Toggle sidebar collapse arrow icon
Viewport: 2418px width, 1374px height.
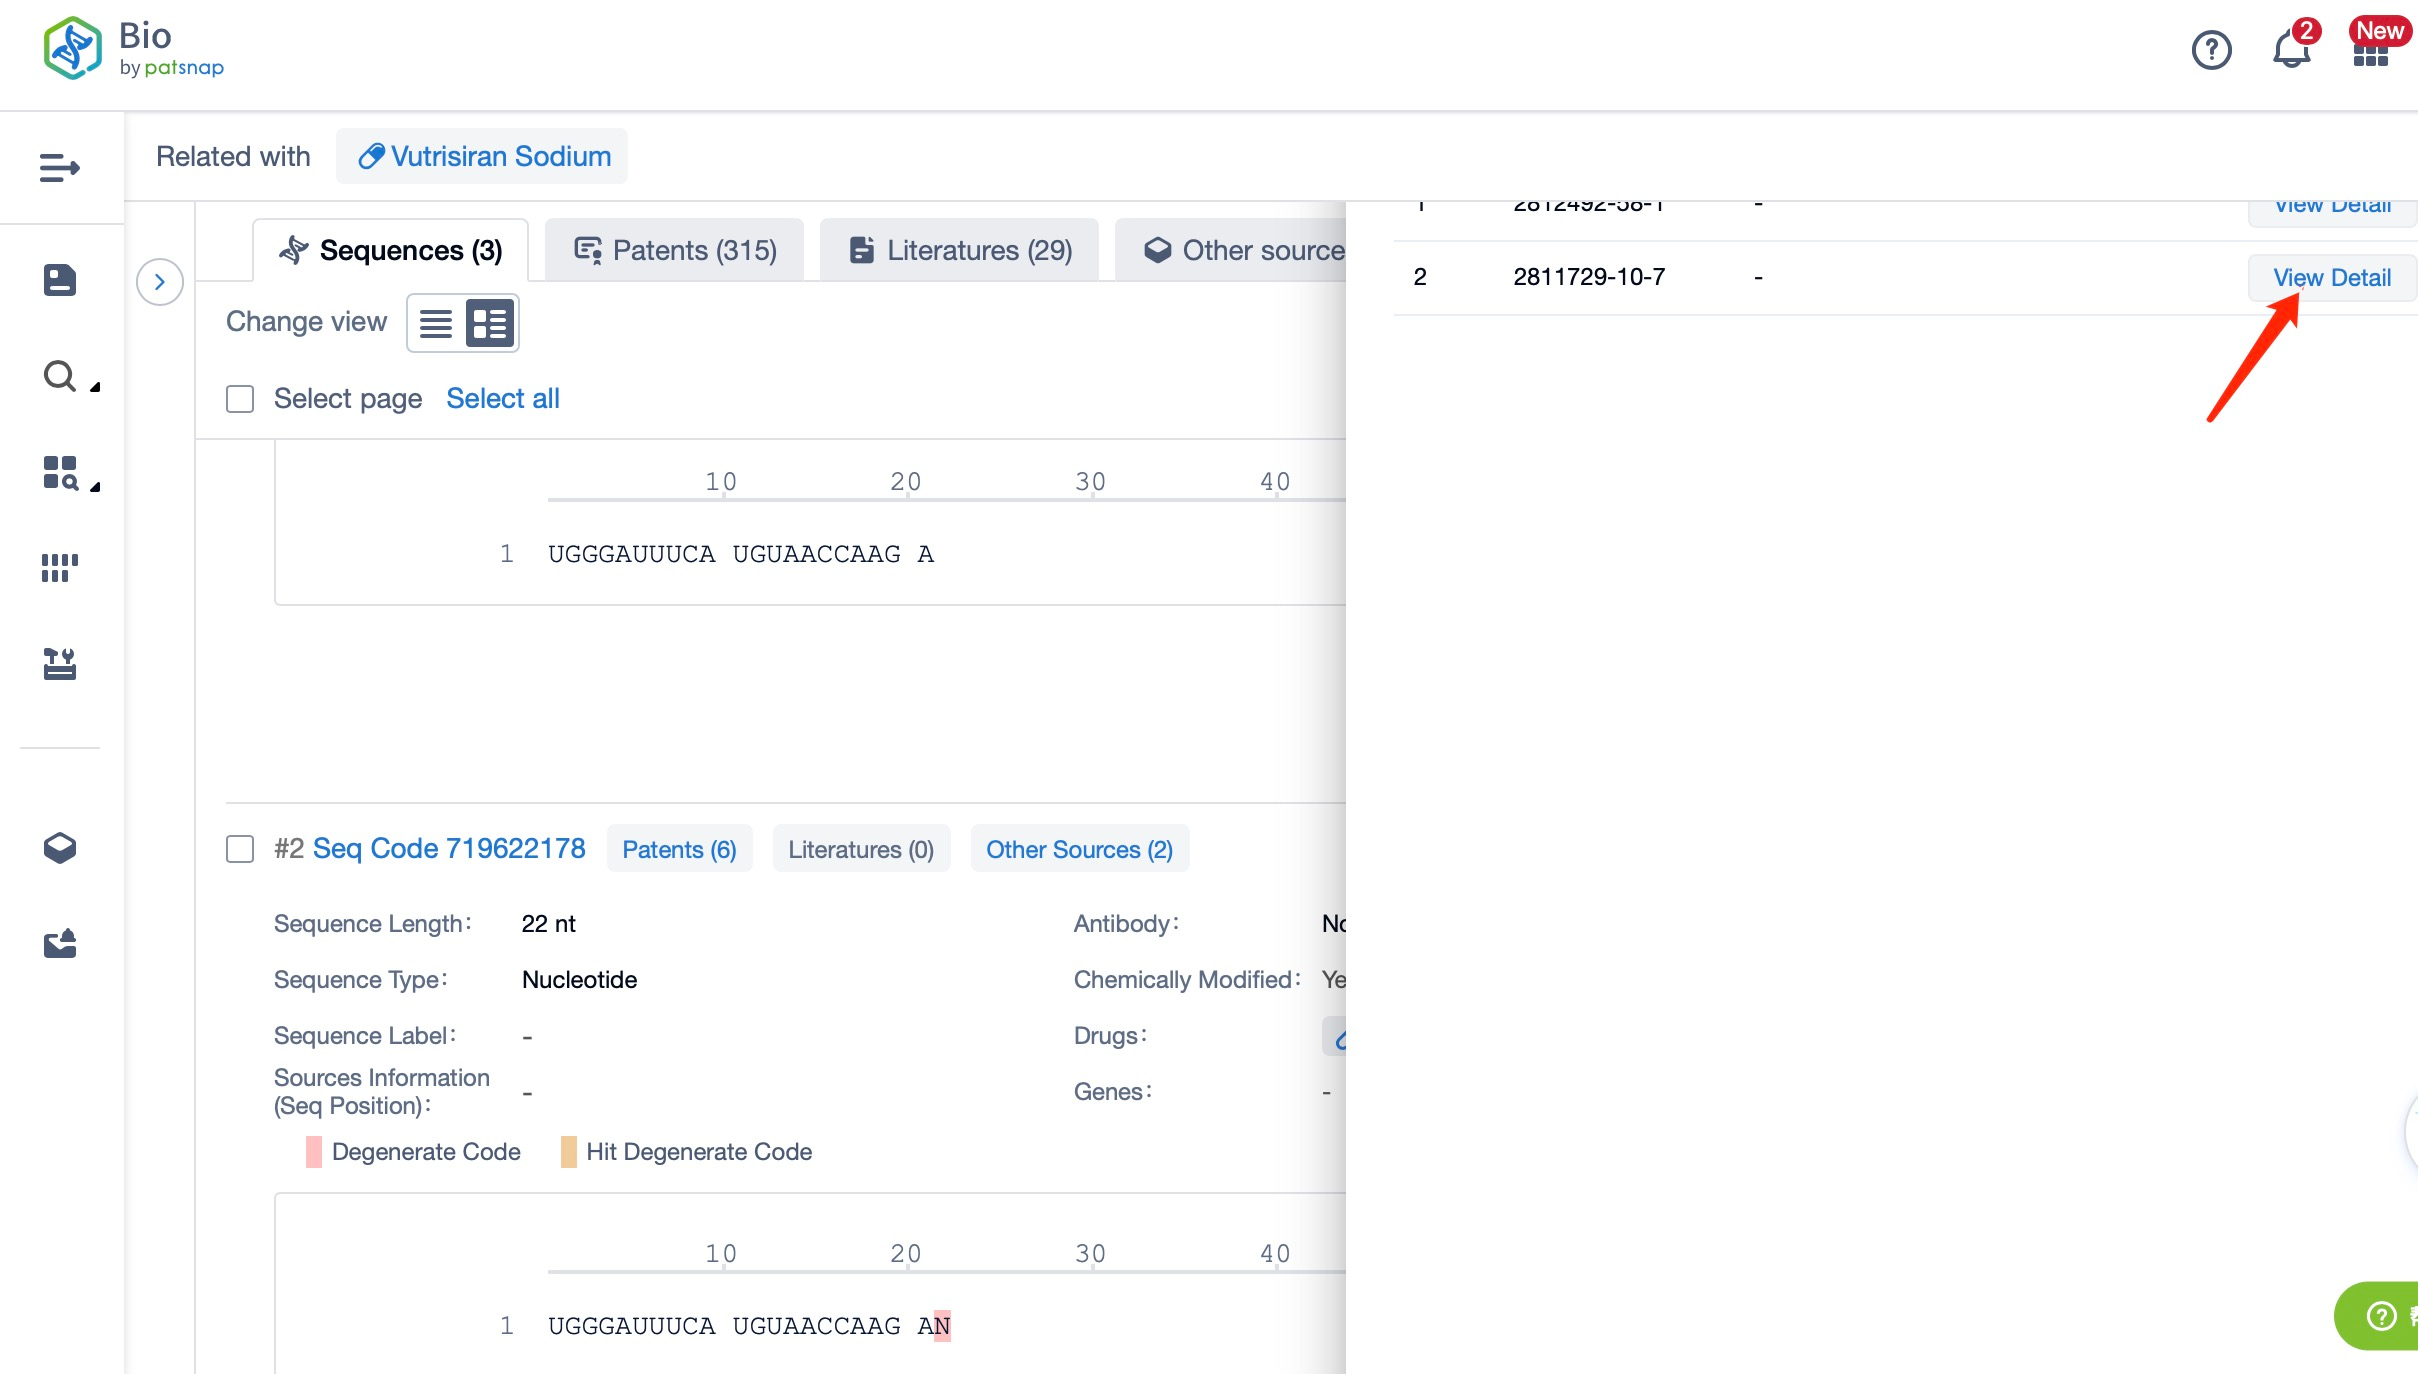click(x=161, y=282)
